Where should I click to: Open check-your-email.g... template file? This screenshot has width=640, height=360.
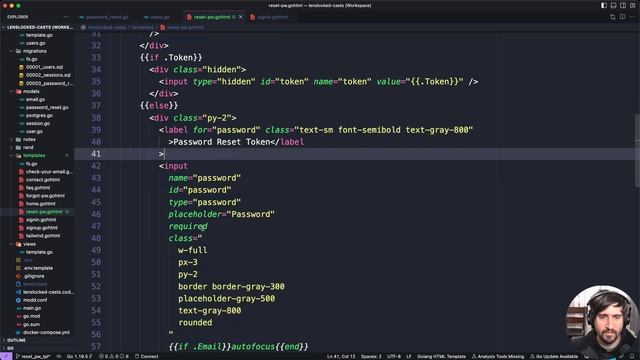point(49,172)
